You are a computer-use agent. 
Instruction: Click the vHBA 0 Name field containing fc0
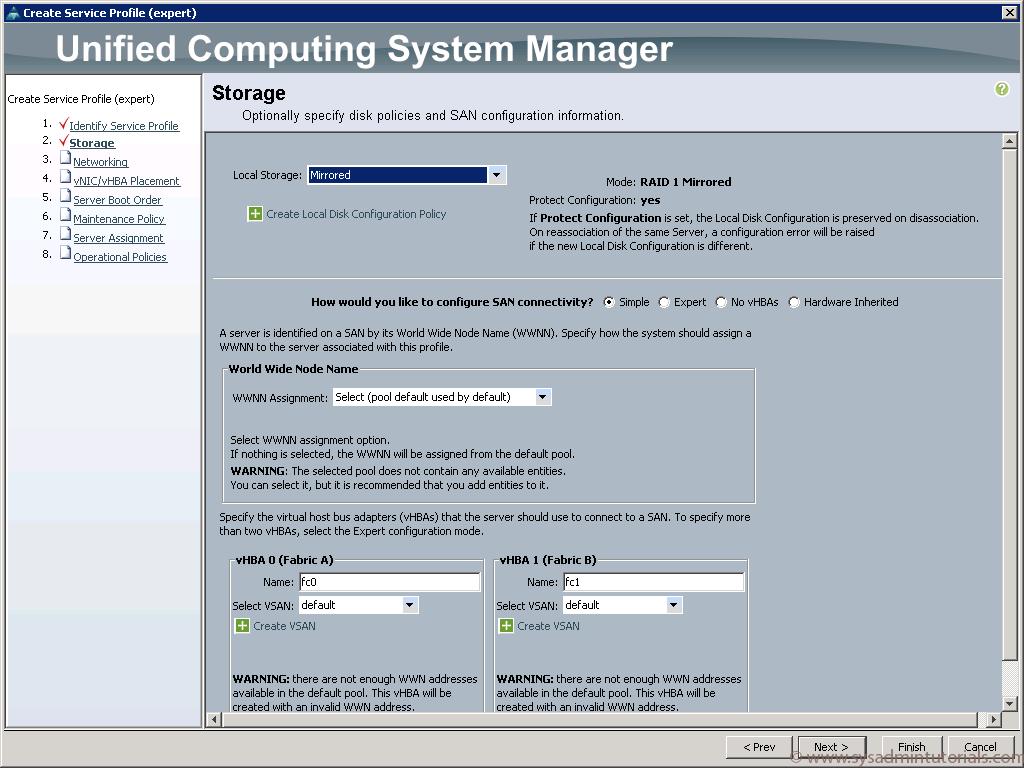(390, 582)
